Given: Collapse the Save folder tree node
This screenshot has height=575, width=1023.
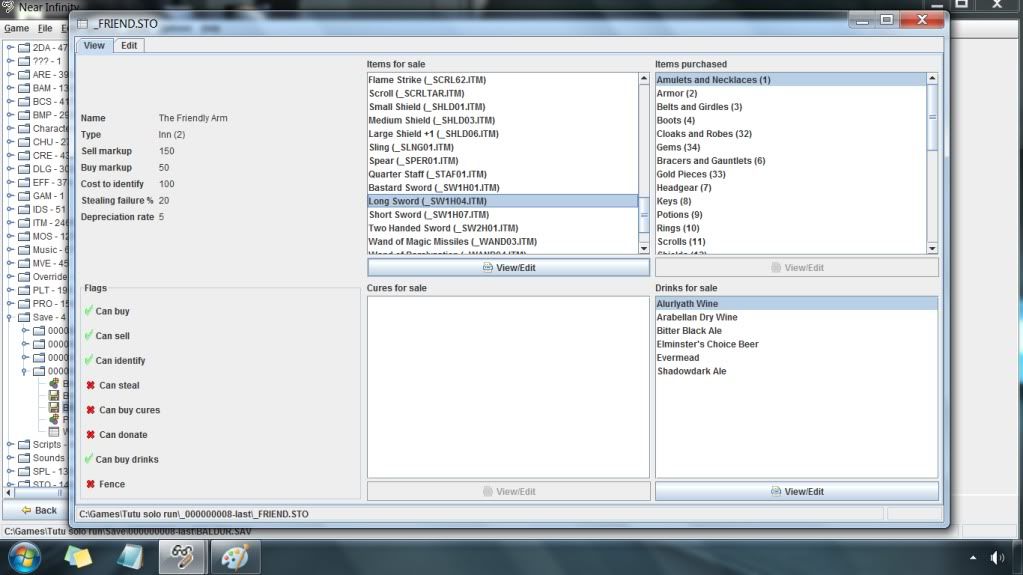Looking at the screenshot, I should pyautogui.click(x=10, y=318).
